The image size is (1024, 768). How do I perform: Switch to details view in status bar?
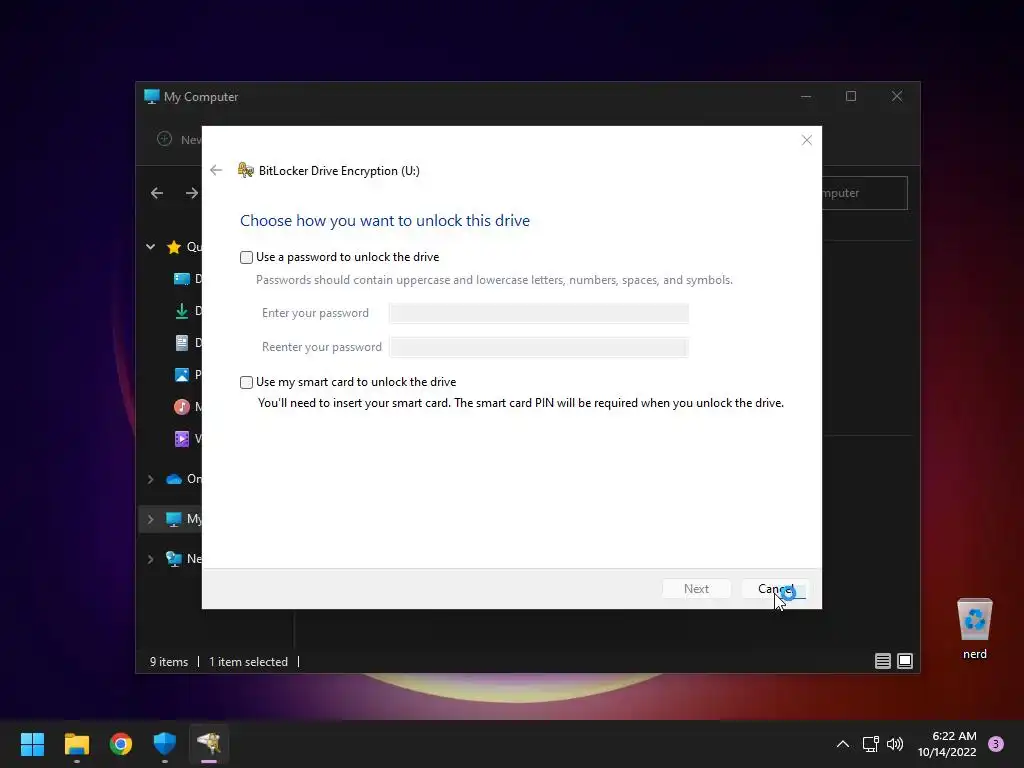coord(883,661)
